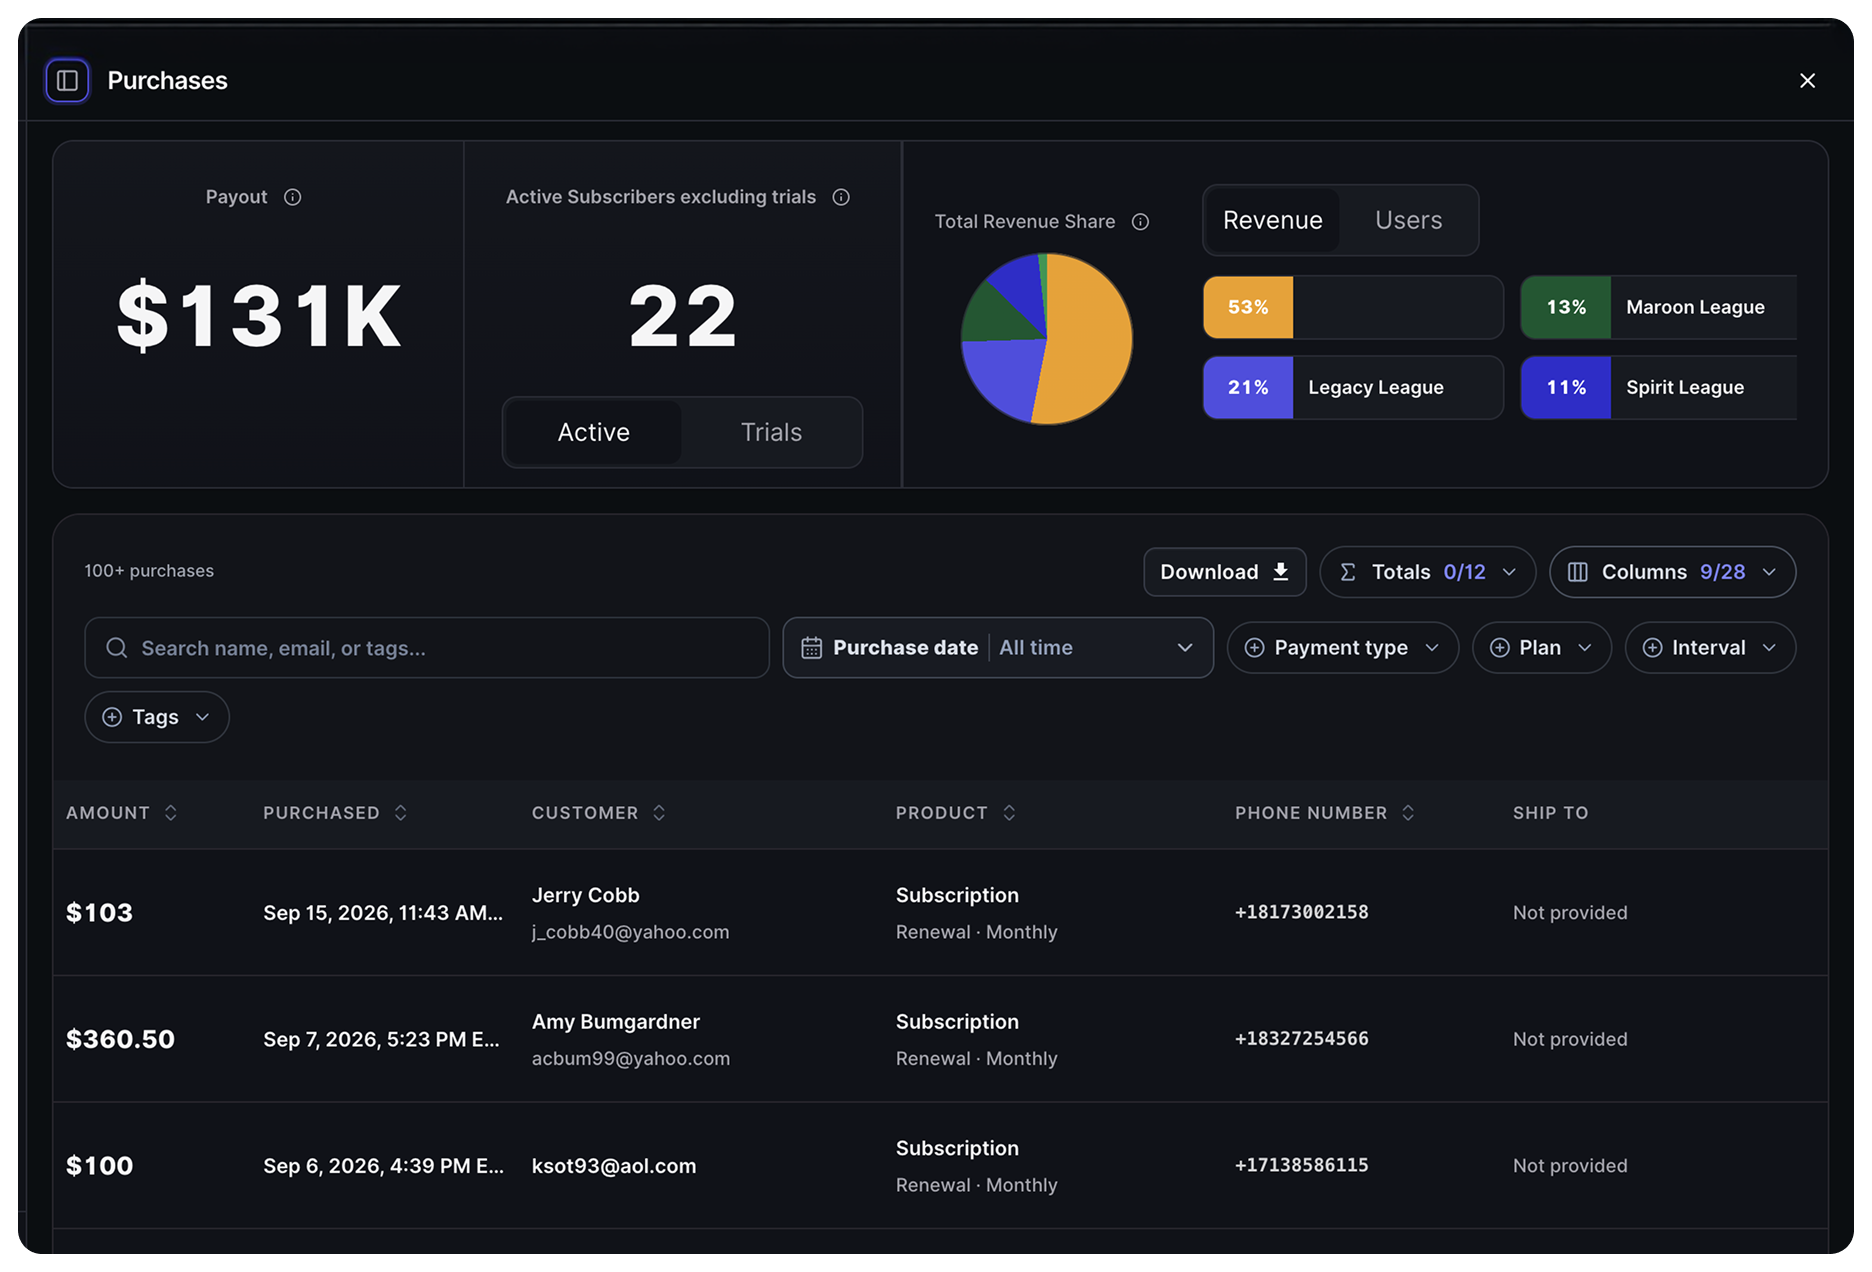Click the calendar icon in Purchase date filter
The image size is (1872, 1272).
coord(812,648)
